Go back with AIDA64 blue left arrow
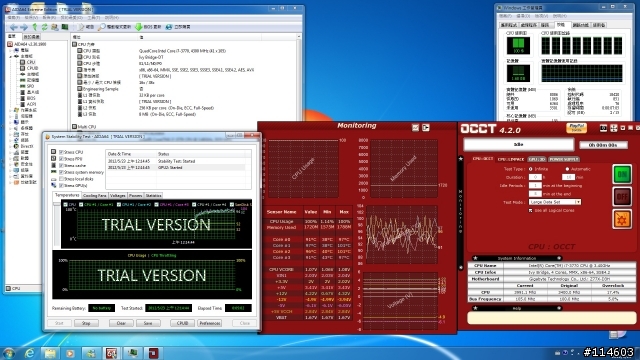 13,27
